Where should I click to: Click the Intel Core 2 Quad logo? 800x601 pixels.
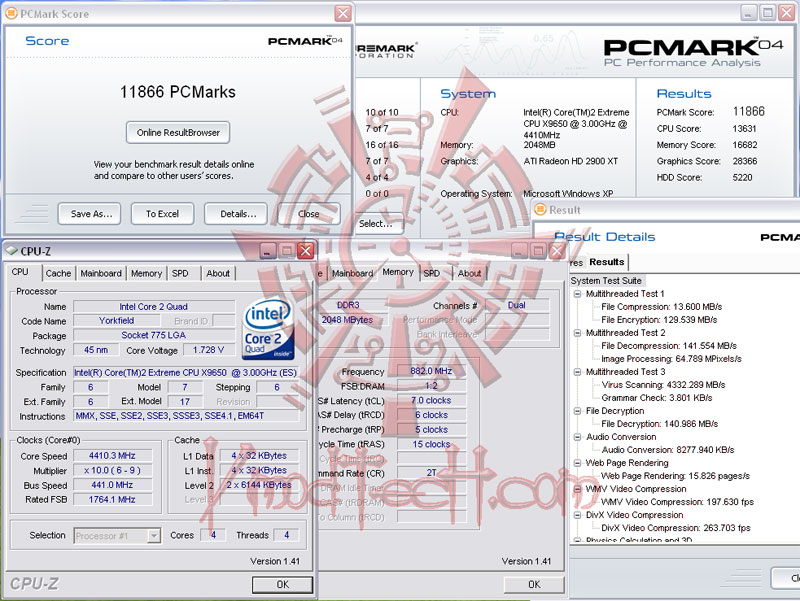pyautogui.click(x=267, y=328)
